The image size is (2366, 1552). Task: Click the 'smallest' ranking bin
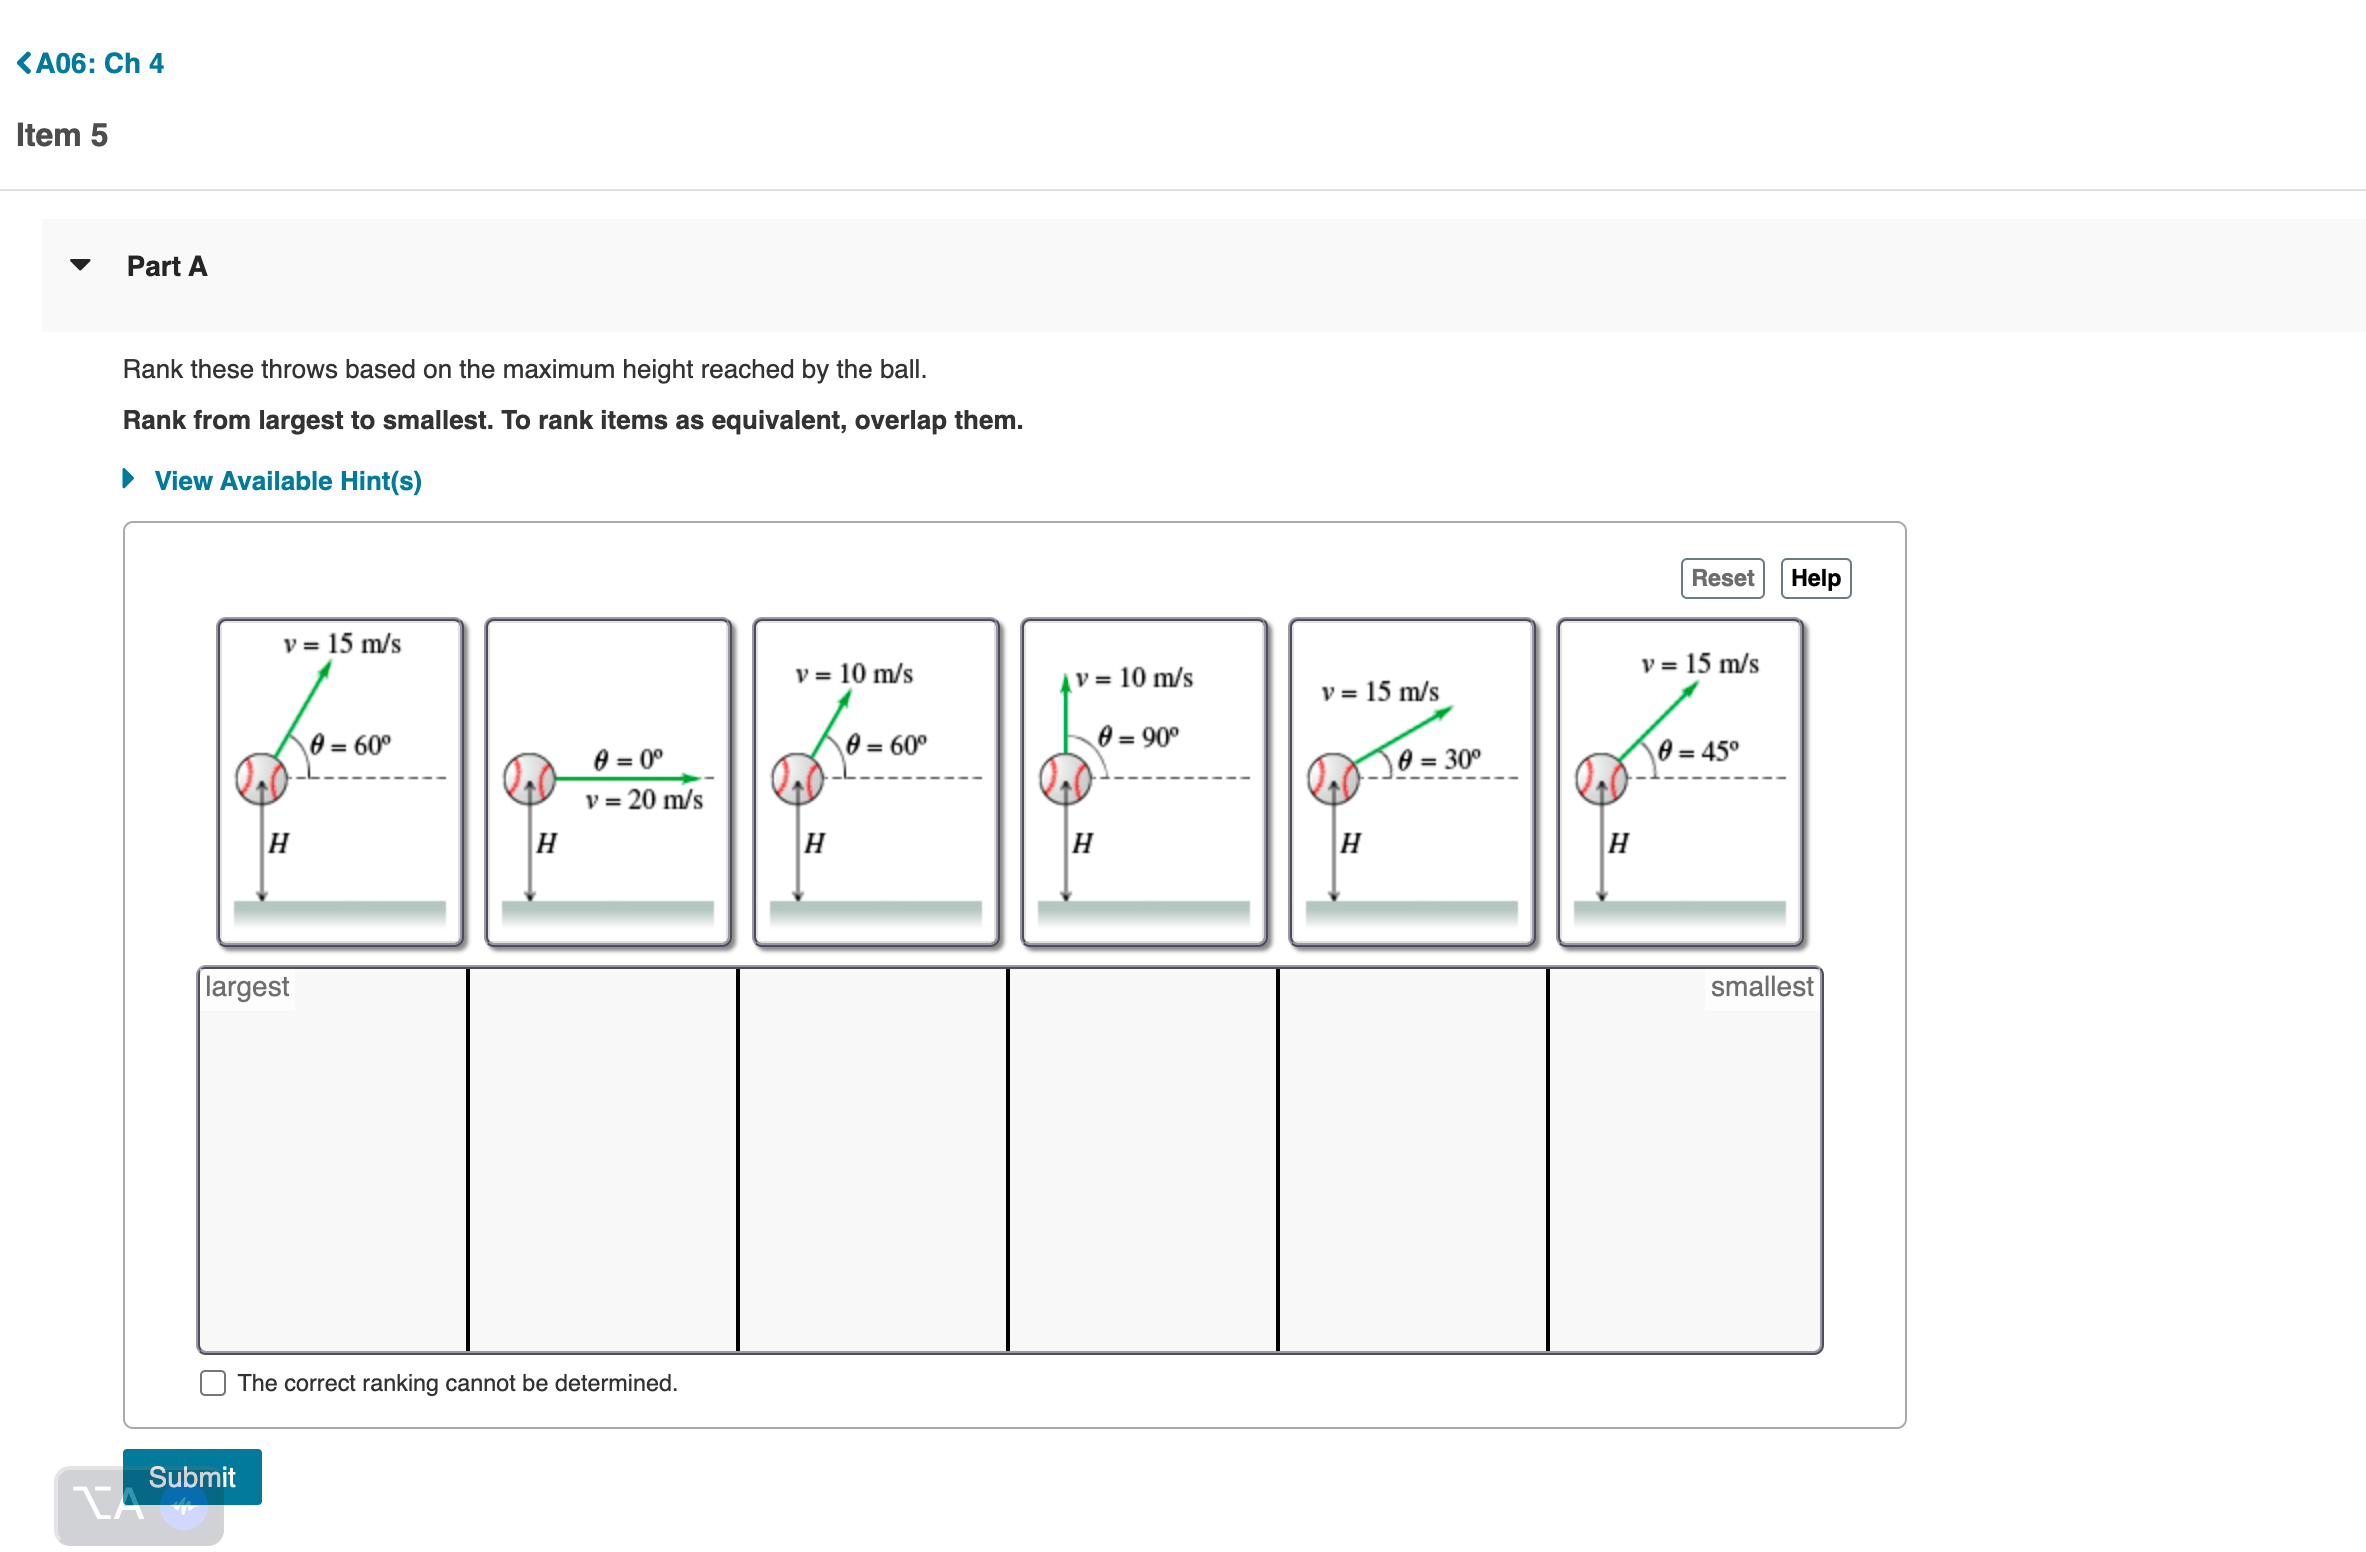(x=1684, y=1160)
